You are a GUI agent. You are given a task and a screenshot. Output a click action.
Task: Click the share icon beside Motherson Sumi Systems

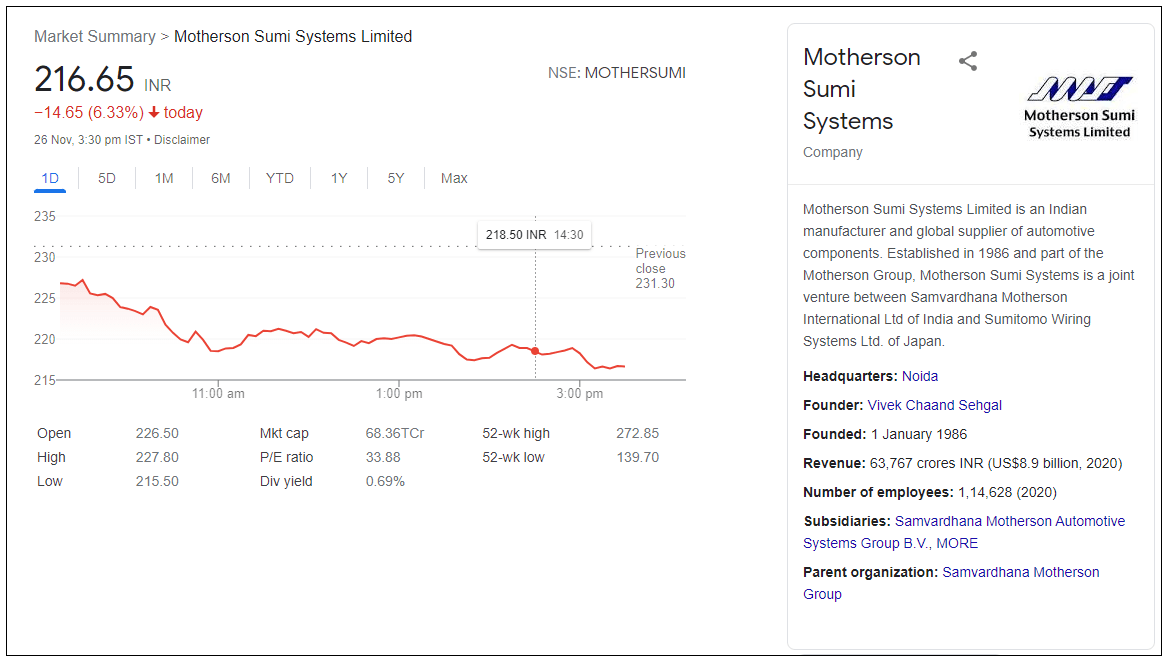point(968,61)
